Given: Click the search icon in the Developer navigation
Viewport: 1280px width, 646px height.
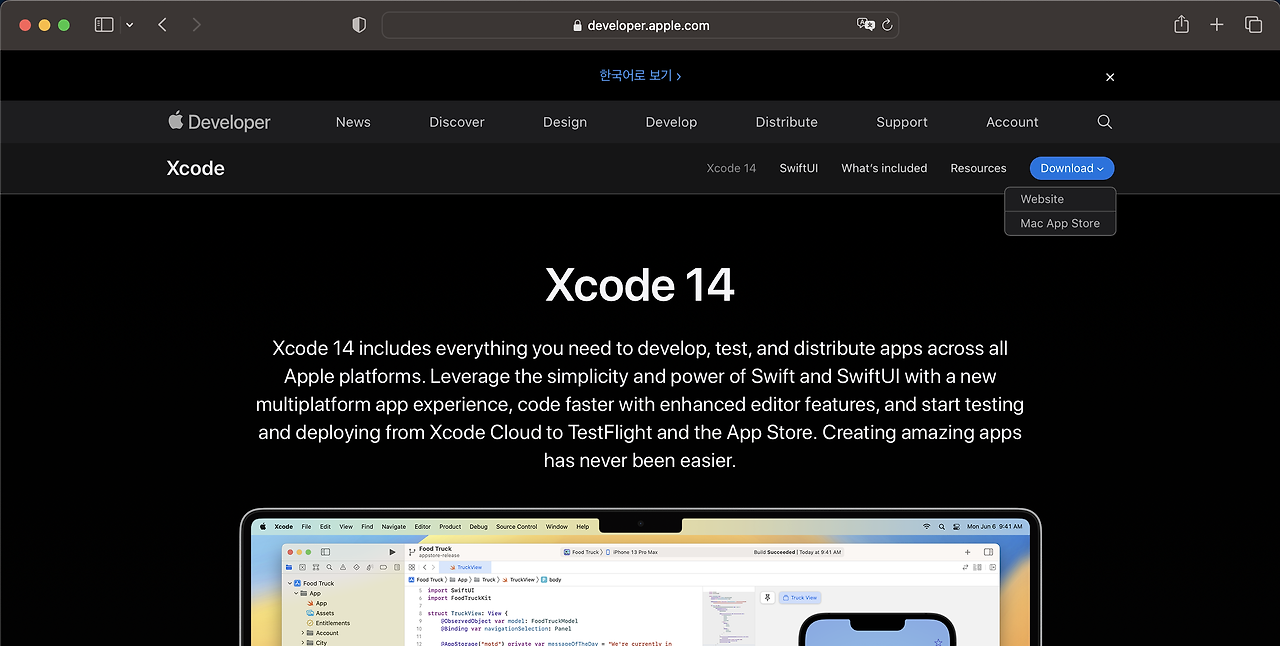Looking at the screenshot, I should click(x=1104, y=121).
